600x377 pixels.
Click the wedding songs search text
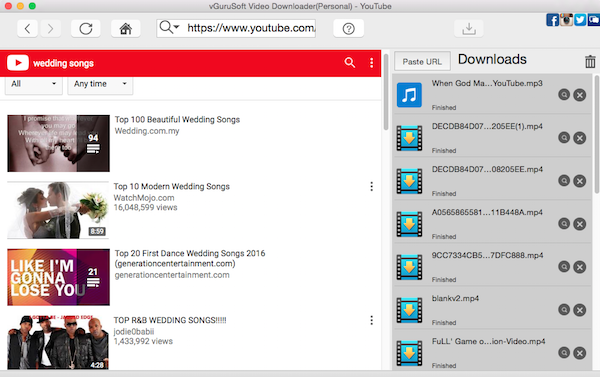tap(64, 63)
